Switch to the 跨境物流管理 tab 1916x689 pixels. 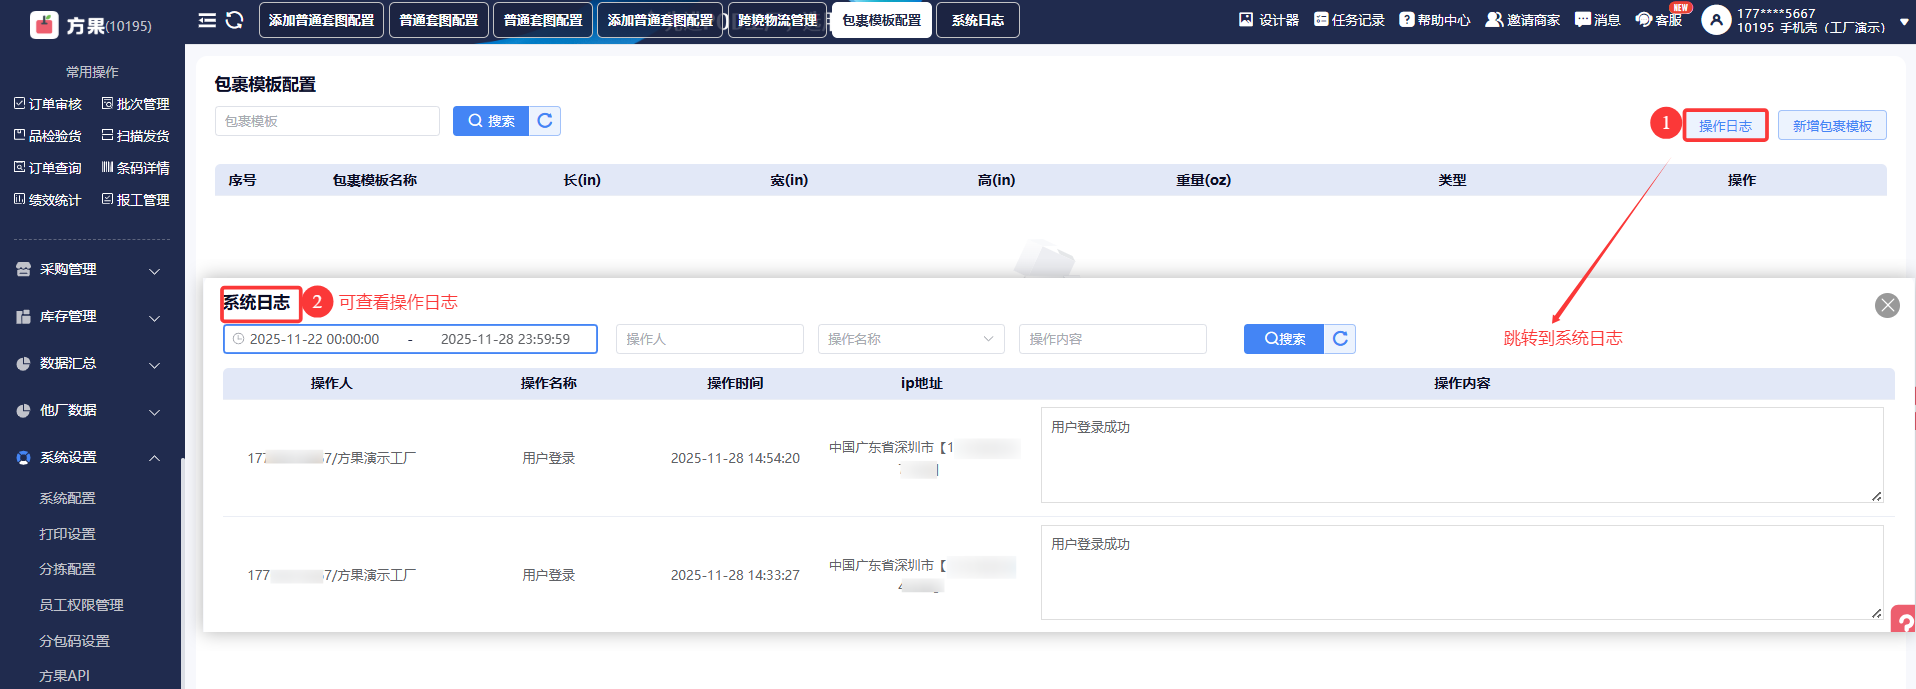[x=777, y=20]
